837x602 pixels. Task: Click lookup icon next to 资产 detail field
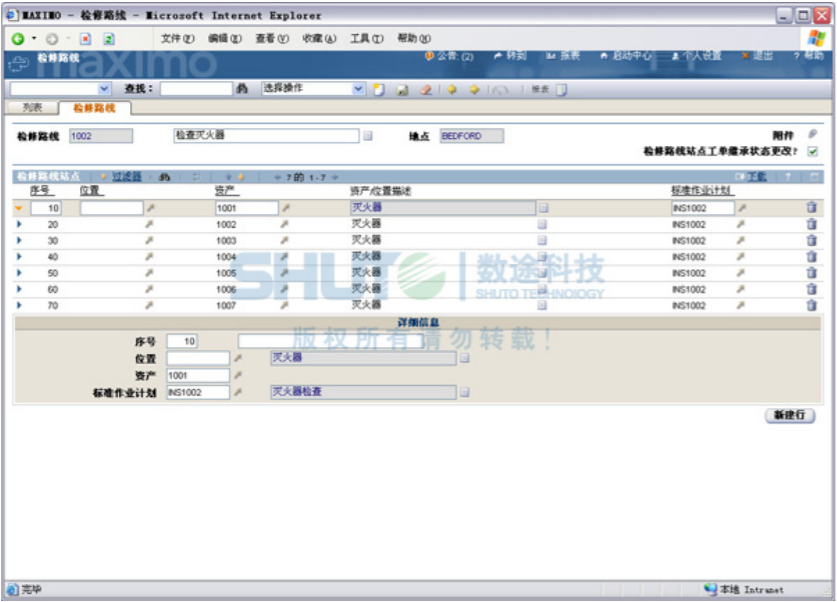[238, 375]
